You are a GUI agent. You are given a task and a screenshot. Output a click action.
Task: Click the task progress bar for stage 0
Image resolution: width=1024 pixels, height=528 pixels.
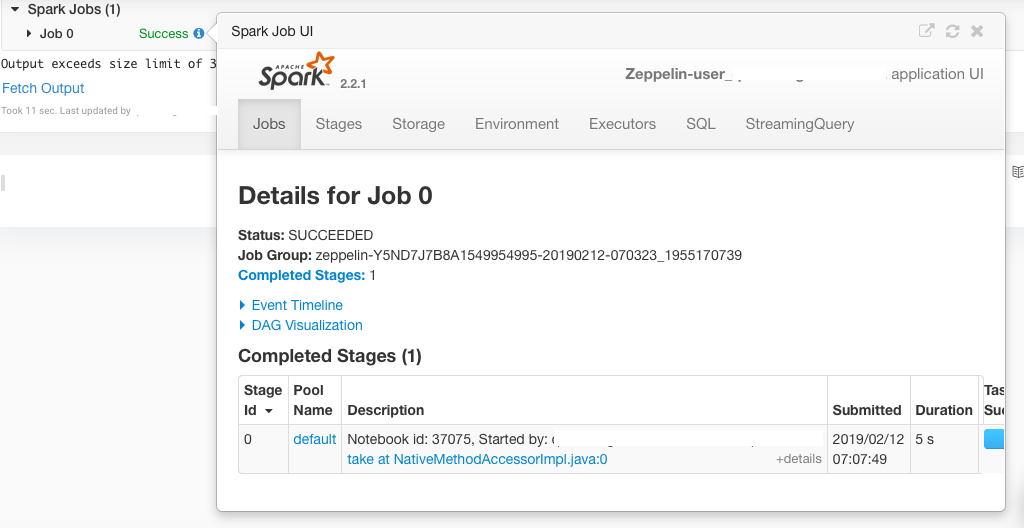(x=993, y=439)
